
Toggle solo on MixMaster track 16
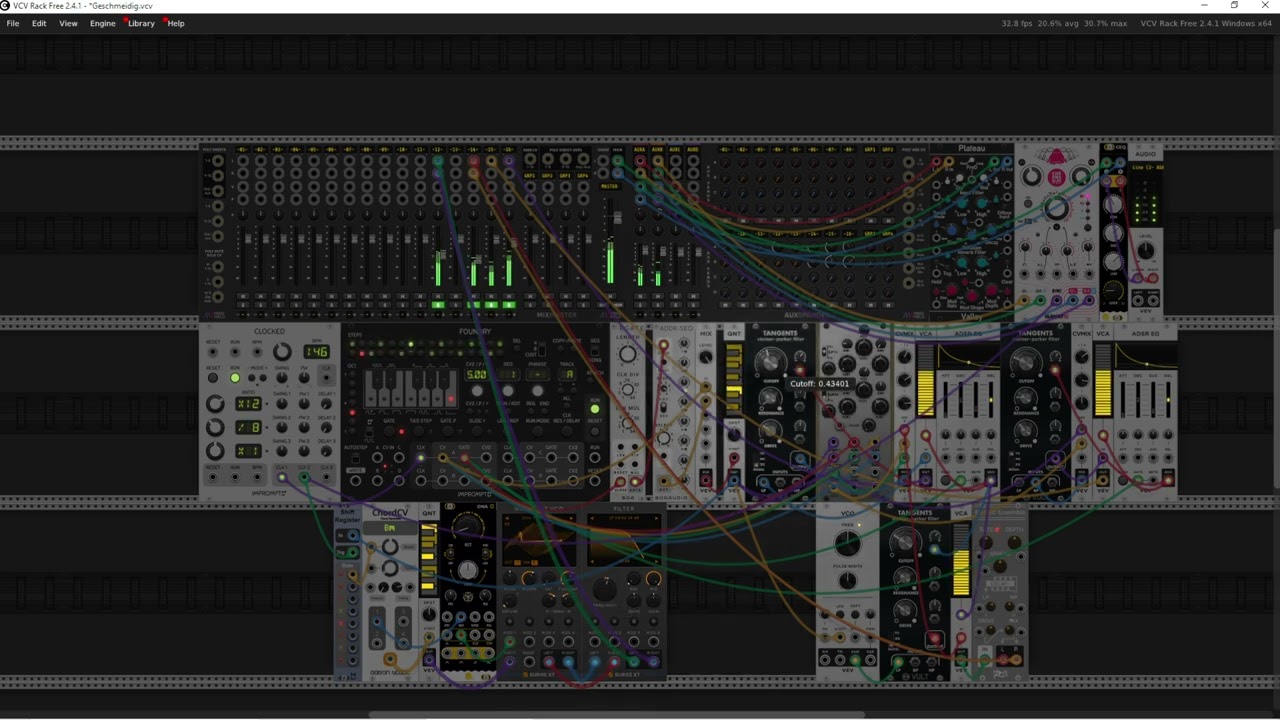tap(509, 304)
